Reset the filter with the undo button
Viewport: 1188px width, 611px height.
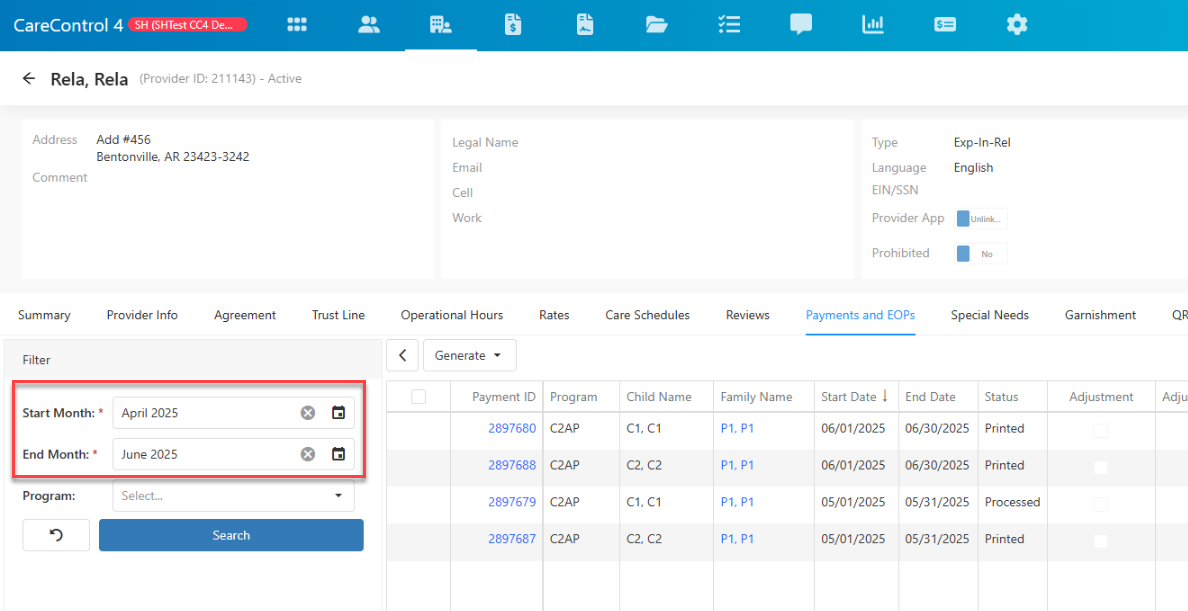[56, 535]
